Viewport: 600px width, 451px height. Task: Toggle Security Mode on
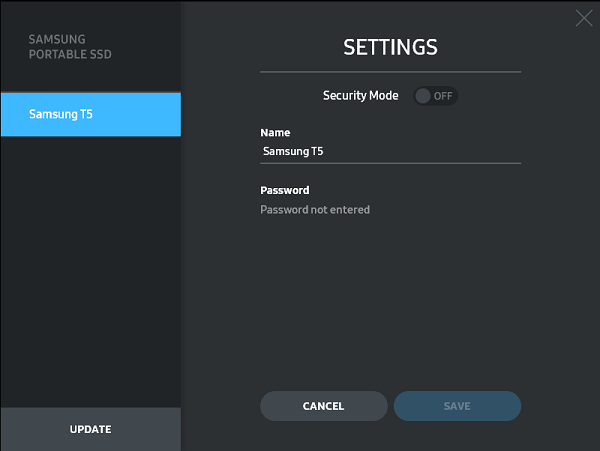pos(435,96)
